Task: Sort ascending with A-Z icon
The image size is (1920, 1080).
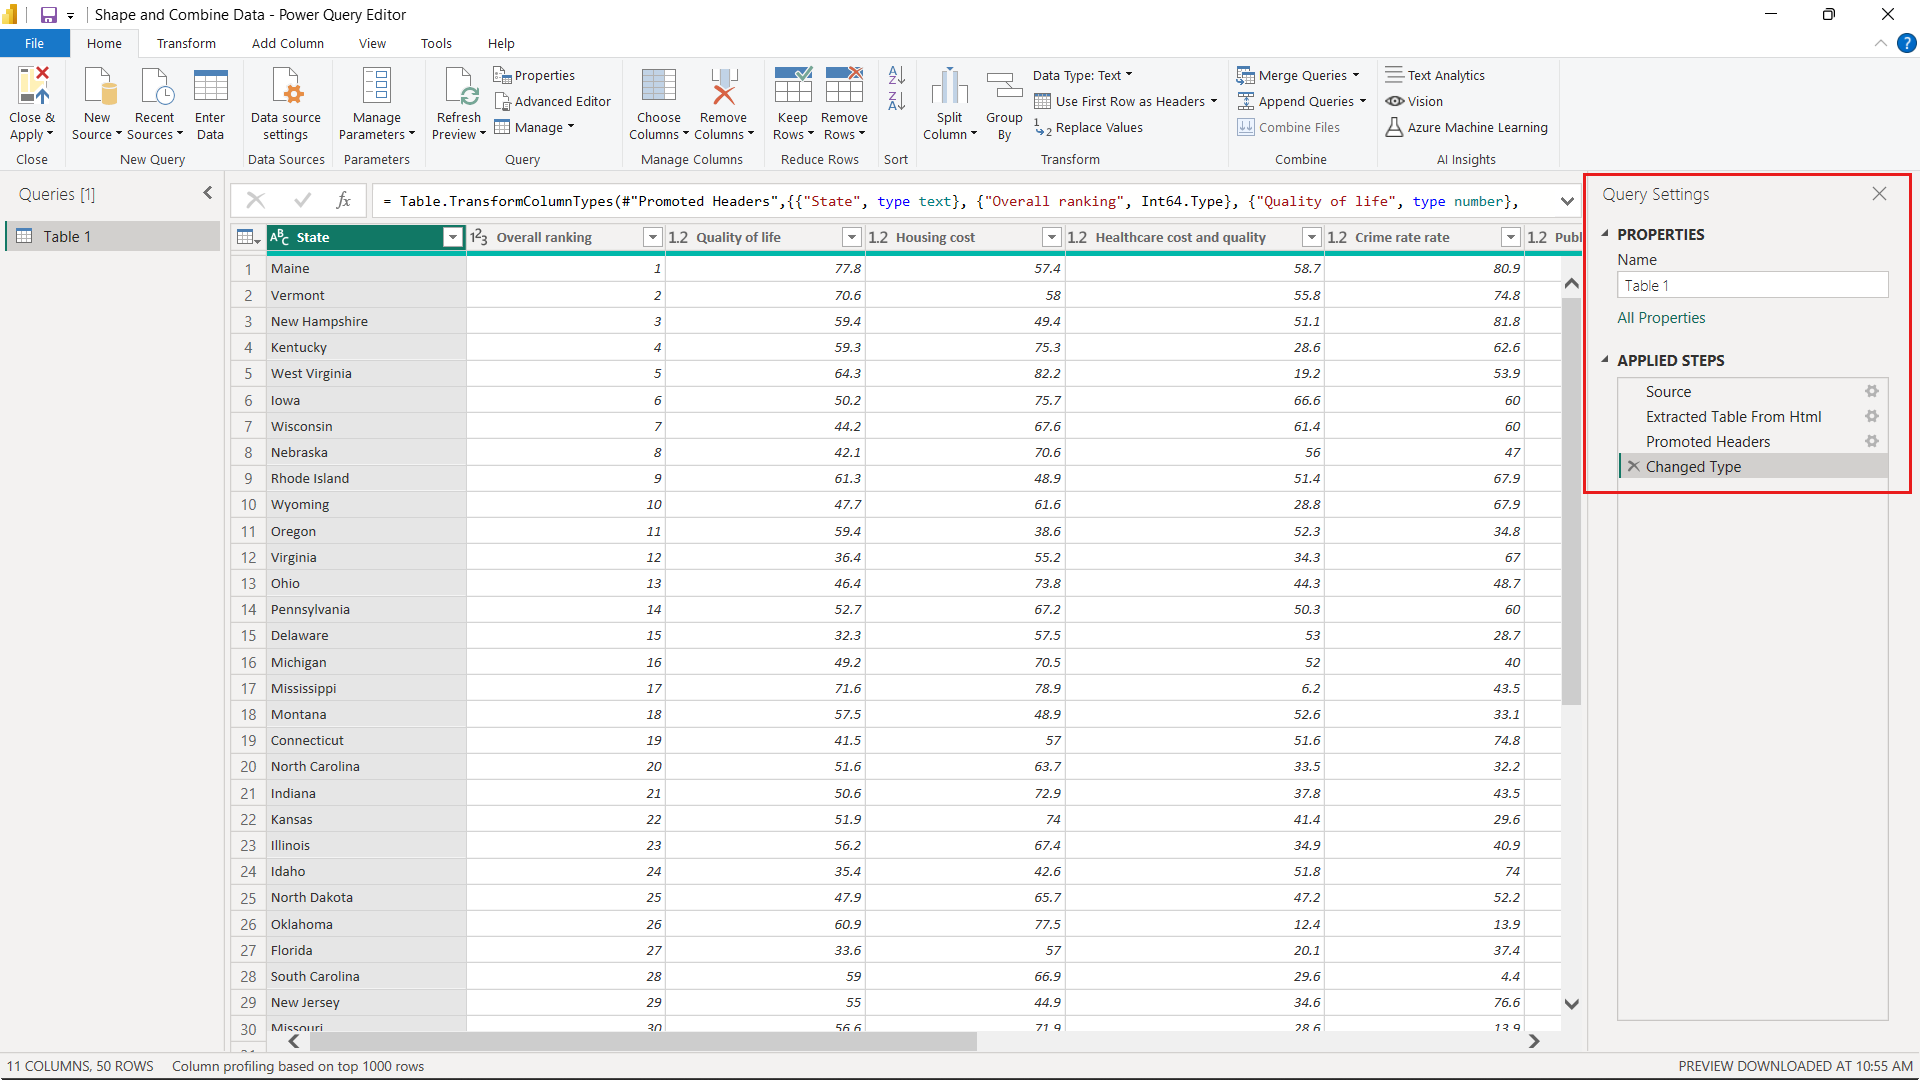Action: [896, 75]
